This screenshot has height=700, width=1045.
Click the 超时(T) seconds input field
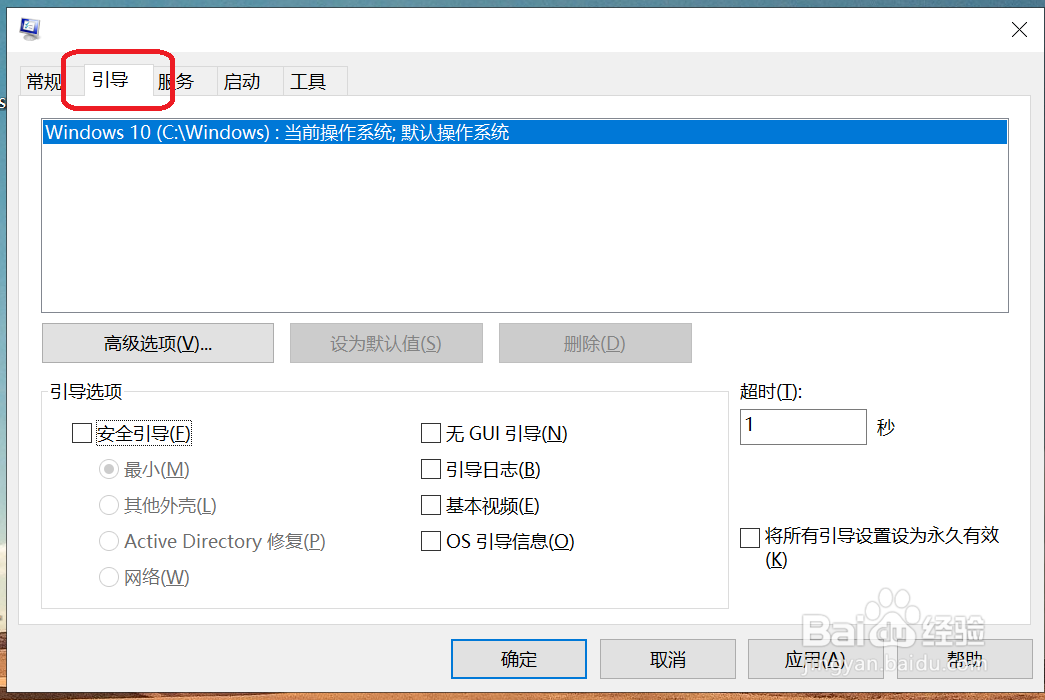click(x=802, y=427)
